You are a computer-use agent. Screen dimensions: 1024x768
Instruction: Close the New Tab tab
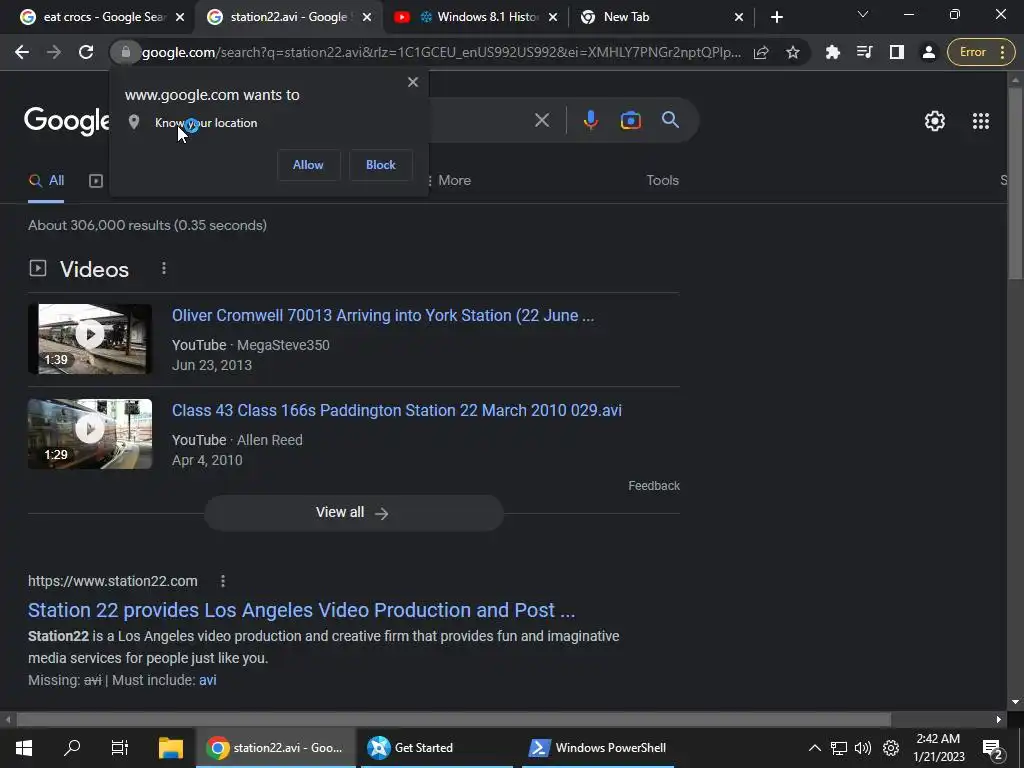pos(739,17)
